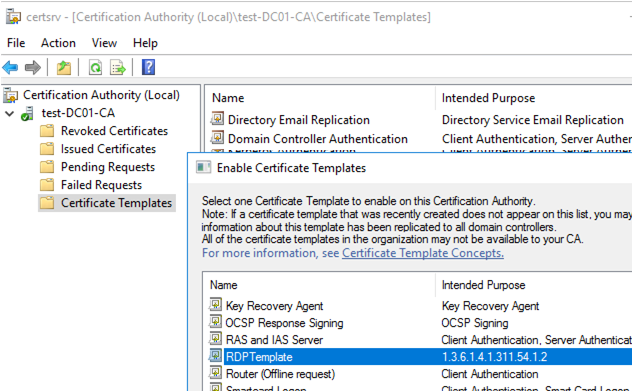632x391 pixels.
Task: Click the Forward arrow toolbar icon
Action: (33, 67)
